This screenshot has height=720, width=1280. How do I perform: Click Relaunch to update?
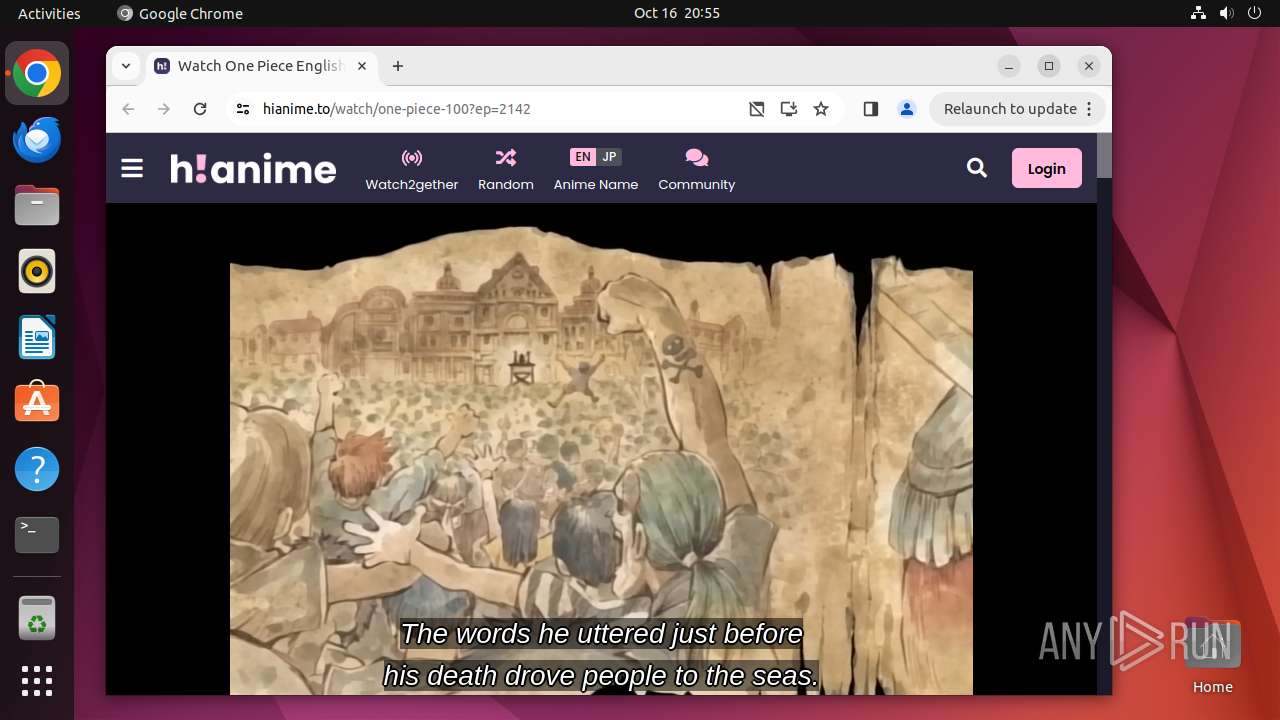(x=1010, y=109)
